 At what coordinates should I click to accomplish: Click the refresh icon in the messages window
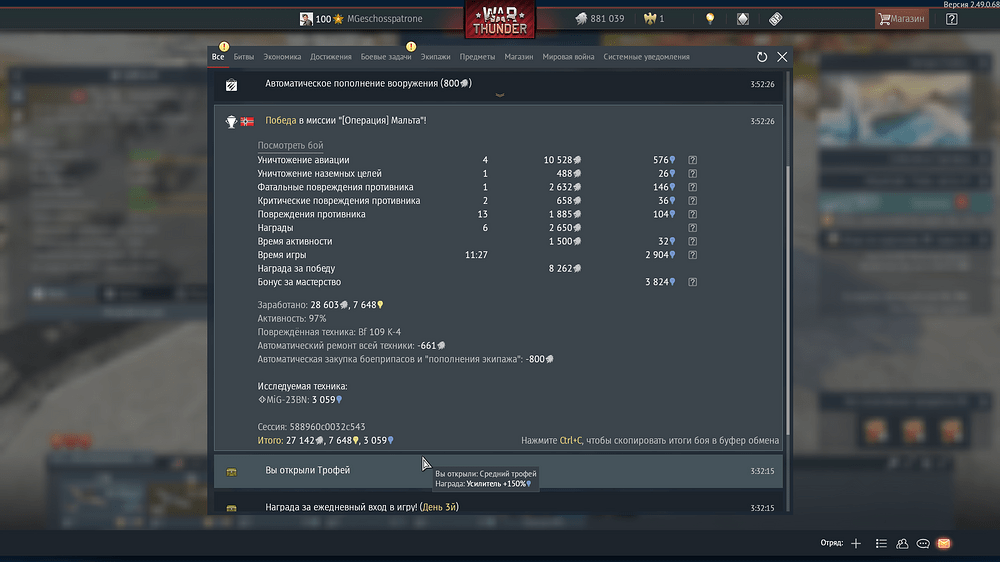point(761,57)
